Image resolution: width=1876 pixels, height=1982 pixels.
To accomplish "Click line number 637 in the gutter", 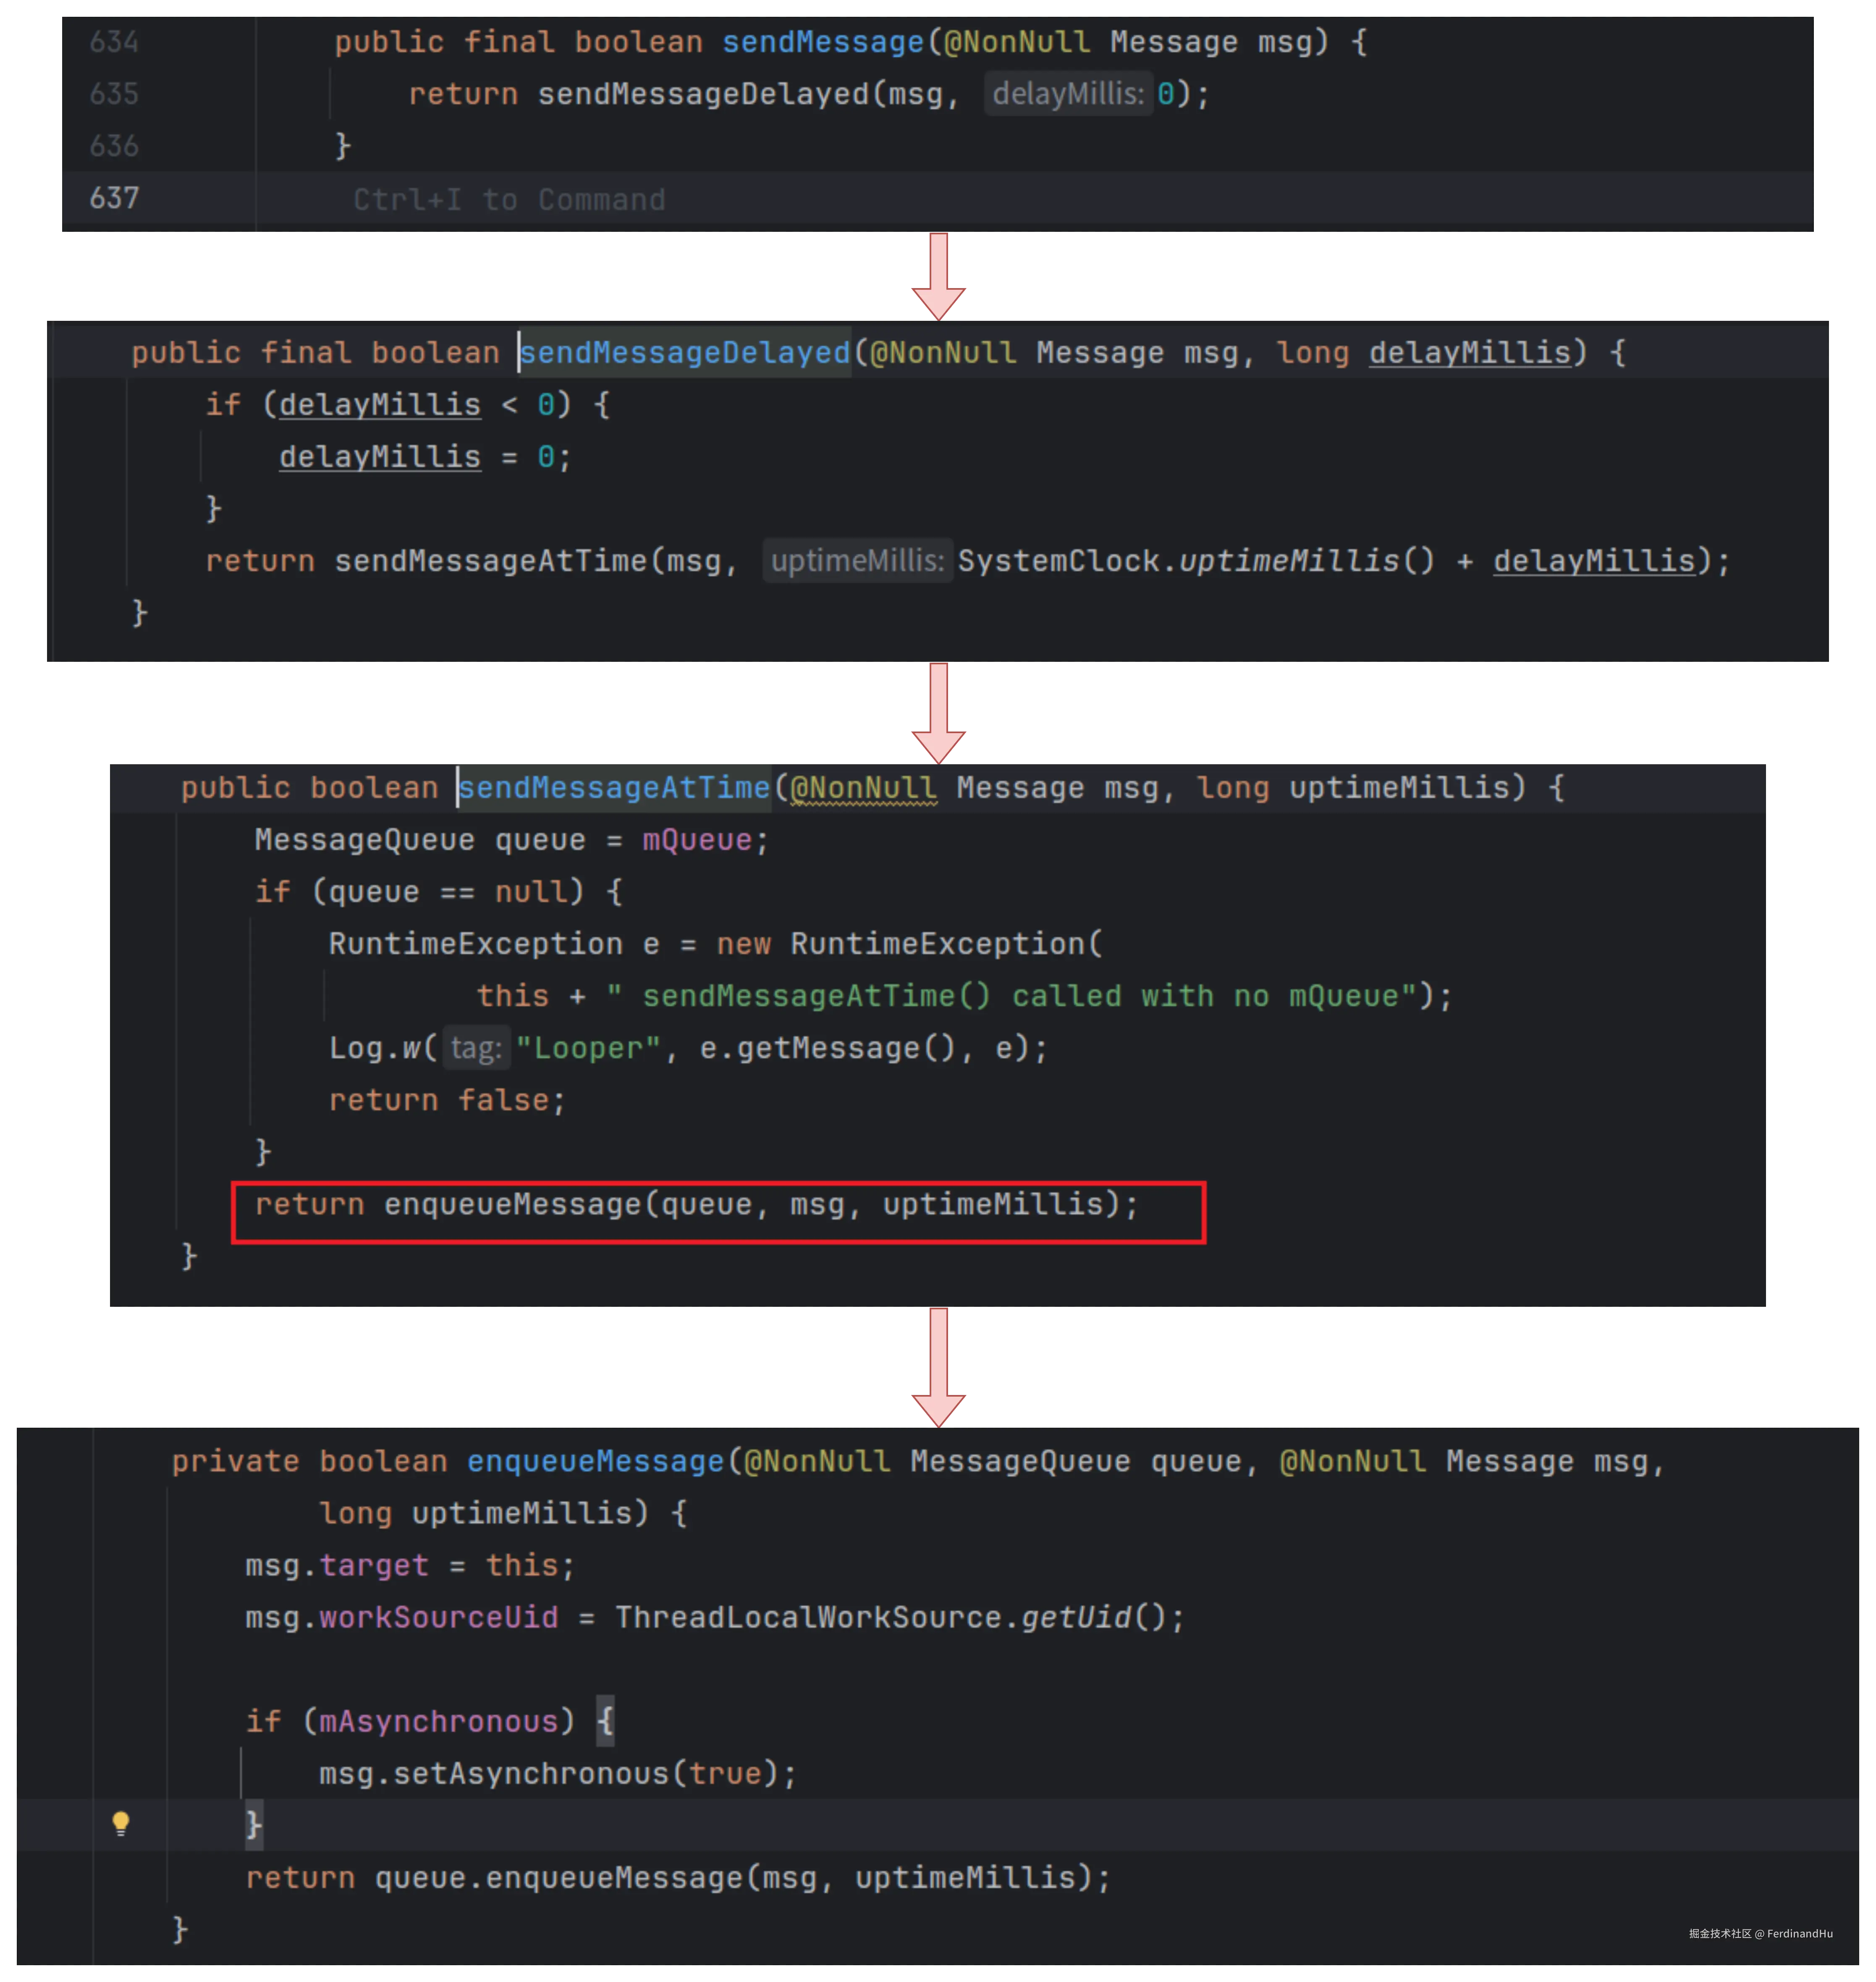I will tap(114, 198).
